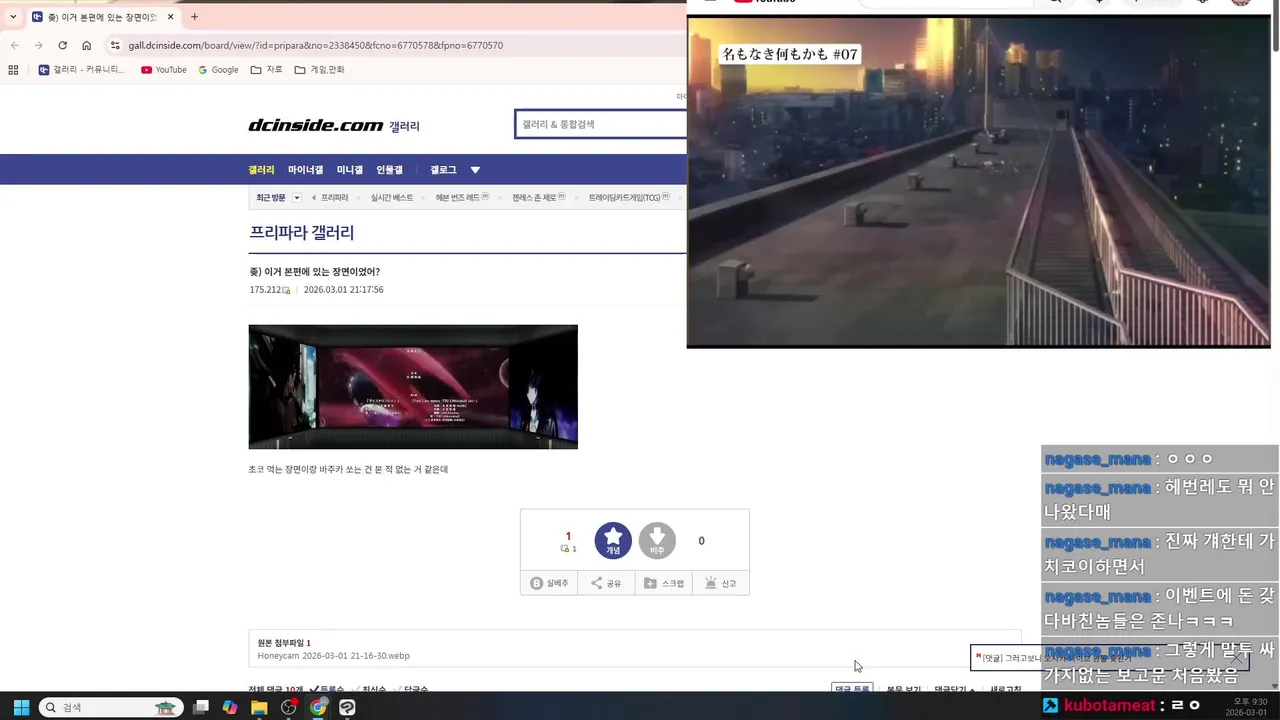Open 프리파라 in recent visits
Viewport: 1280px width, 720px height.
(x=335, y=198)
